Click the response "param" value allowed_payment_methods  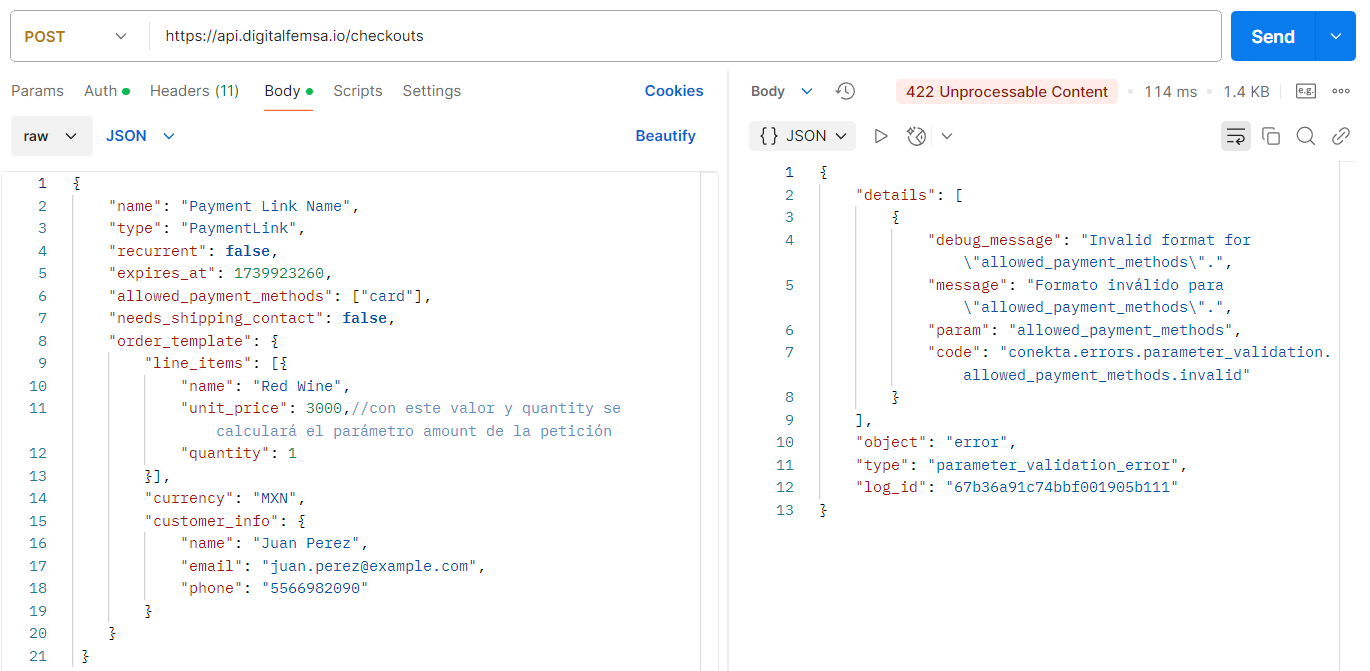(1122, 330)
